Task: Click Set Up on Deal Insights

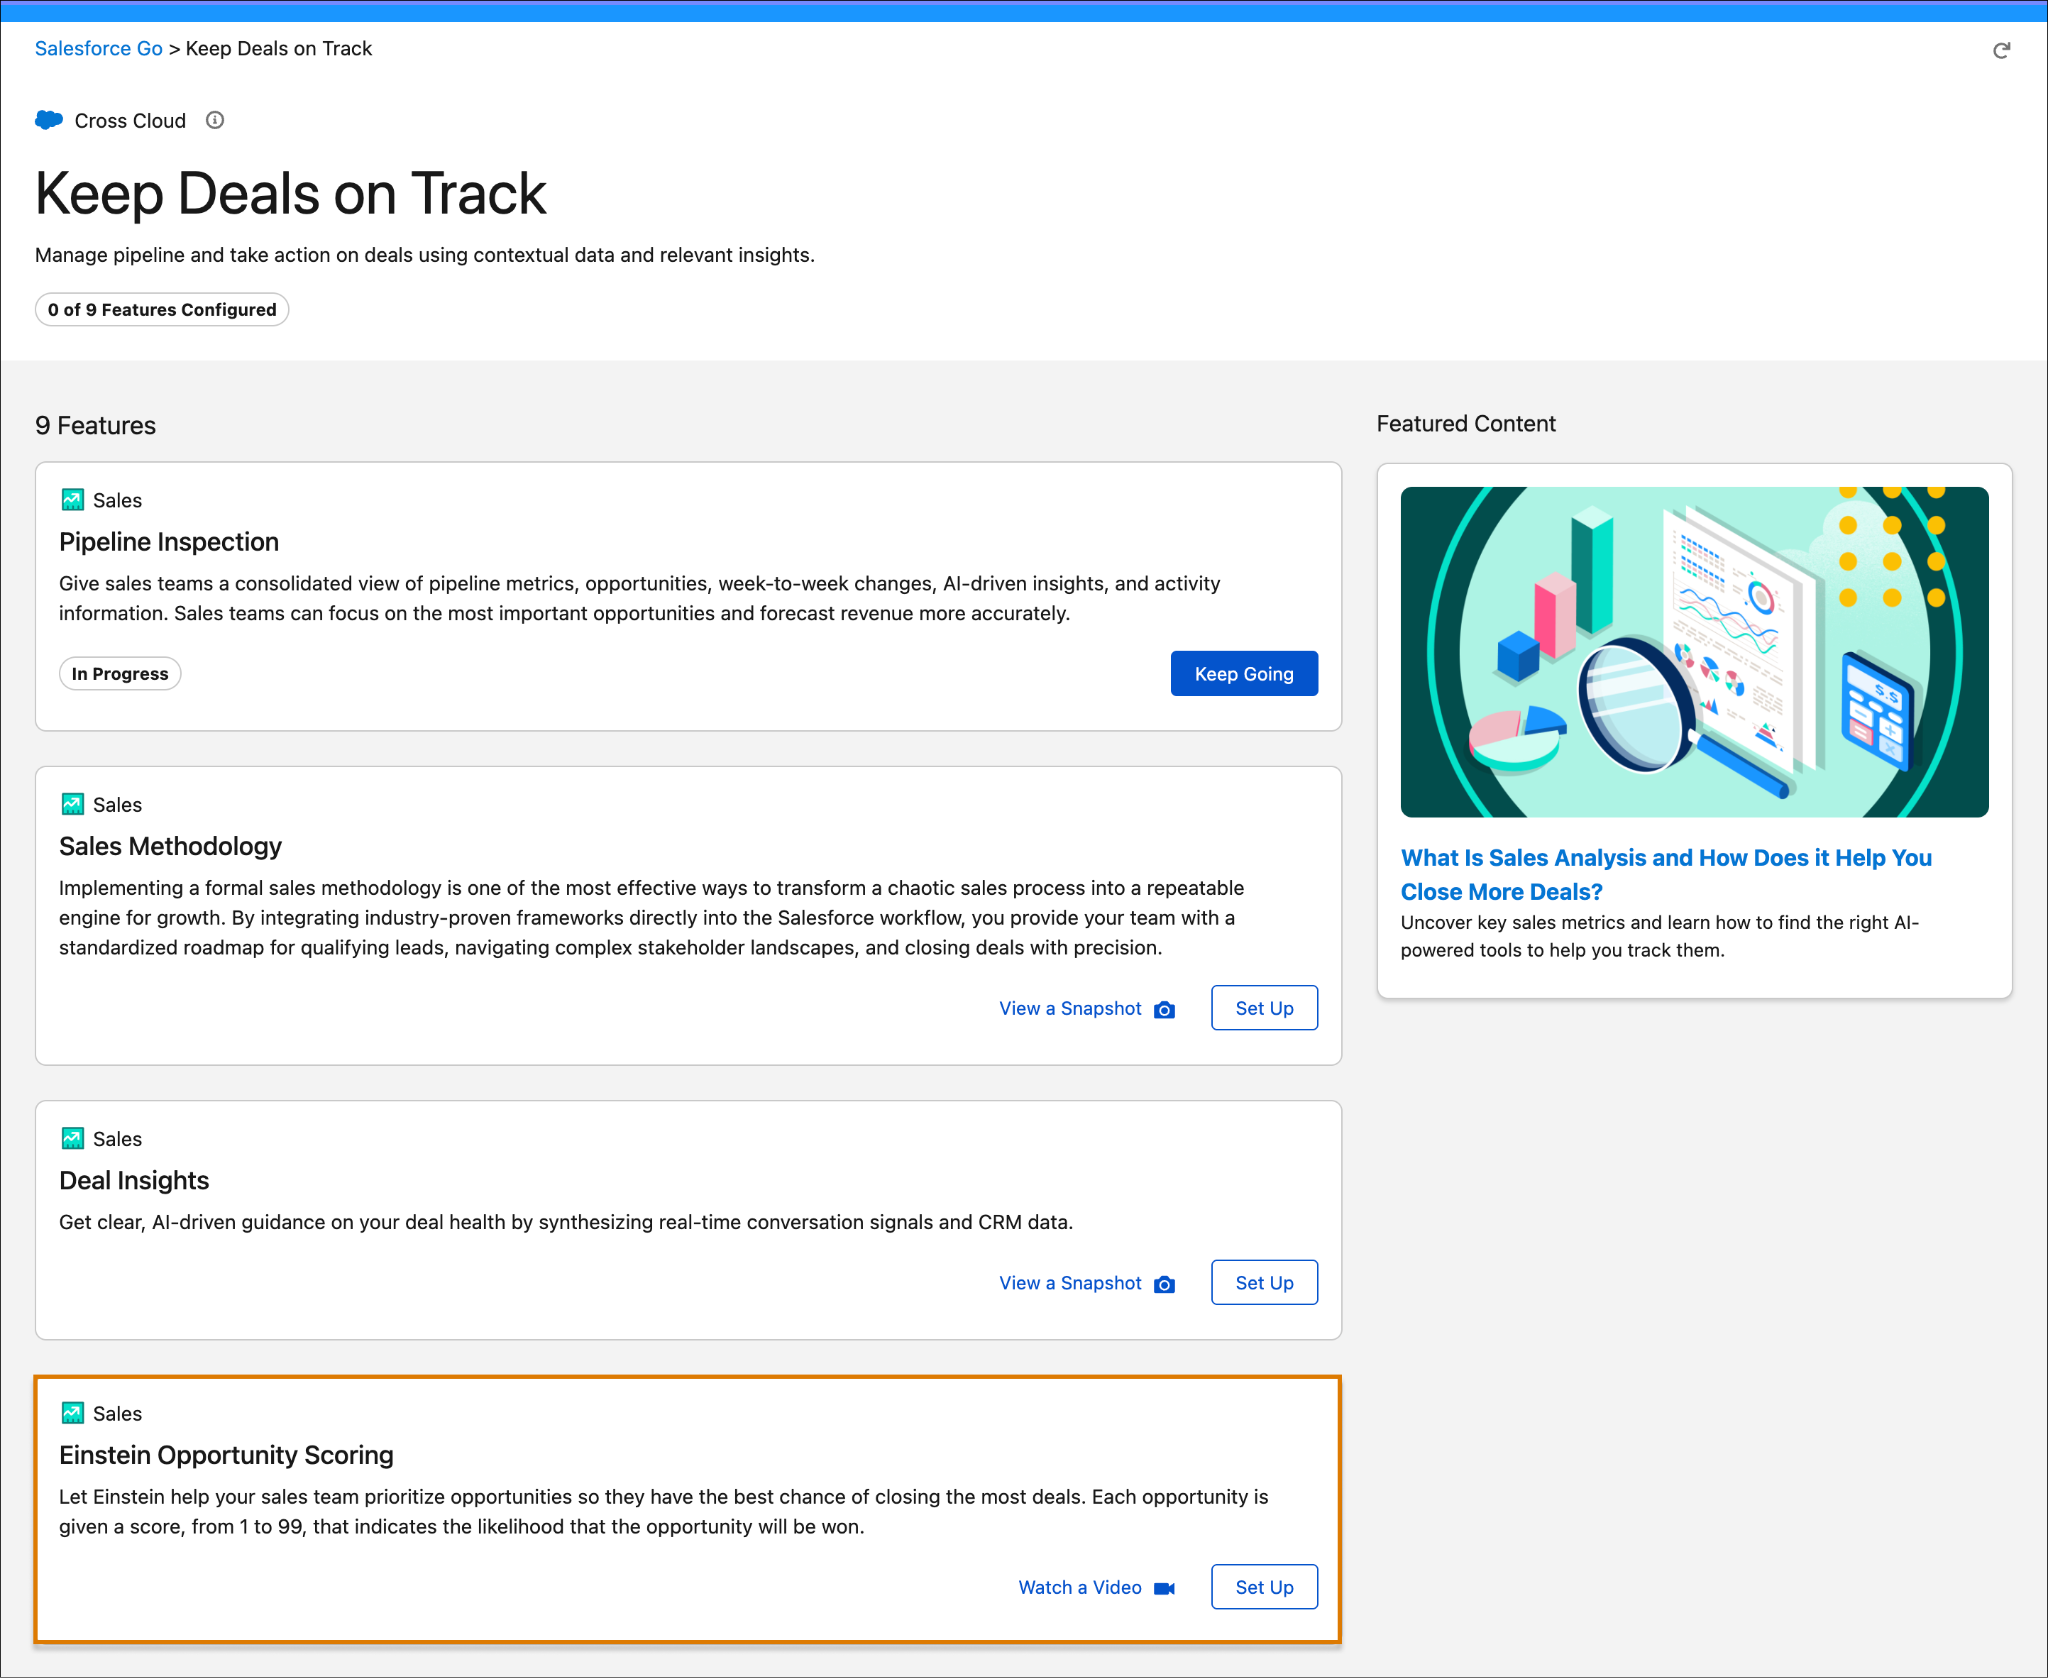Action: click(x=1264, y=1282)
